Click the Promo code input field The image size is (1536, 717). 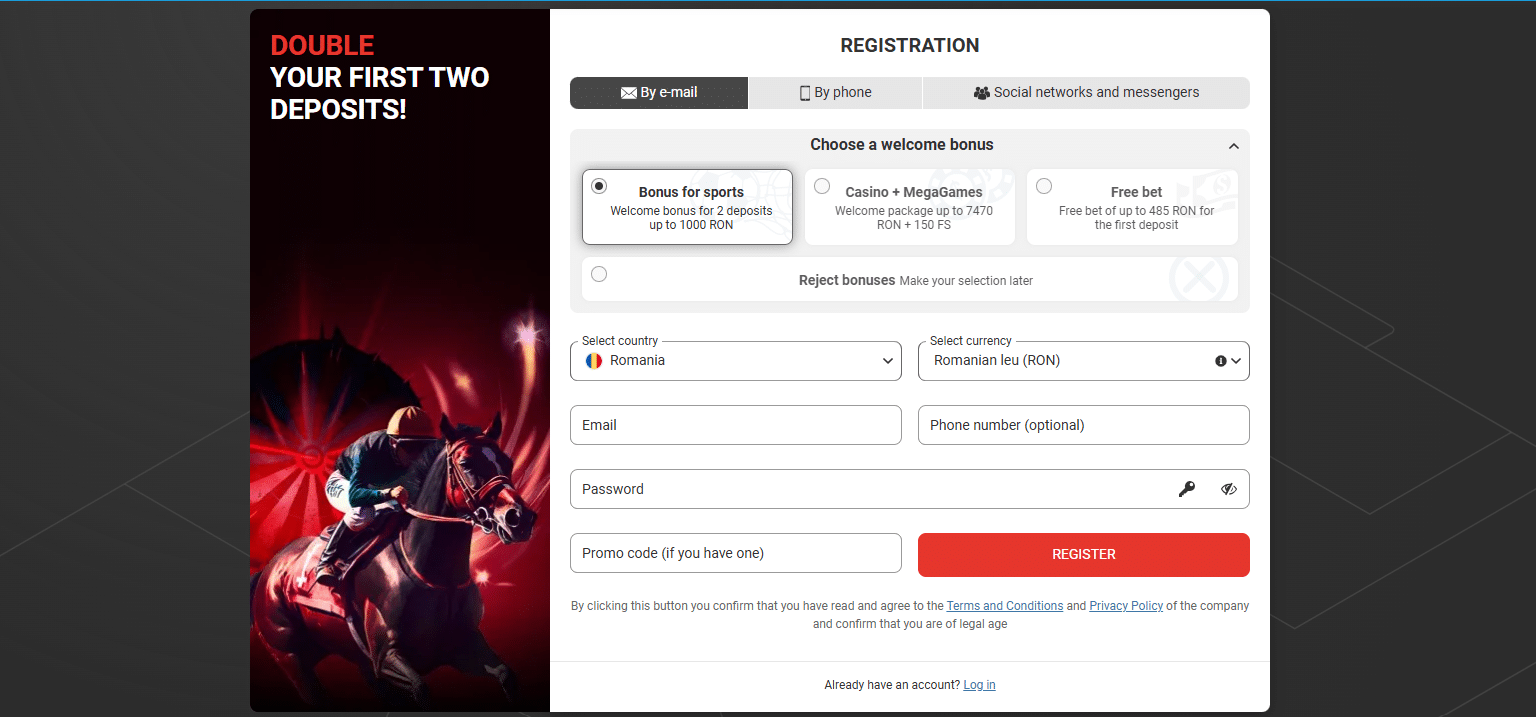click(x=736, y=553)
